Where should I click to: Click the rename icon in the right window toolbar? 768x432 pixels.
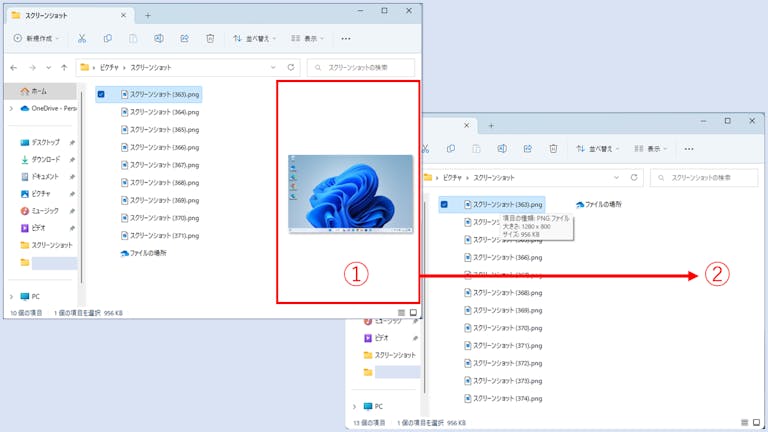(x=502, y=148)
